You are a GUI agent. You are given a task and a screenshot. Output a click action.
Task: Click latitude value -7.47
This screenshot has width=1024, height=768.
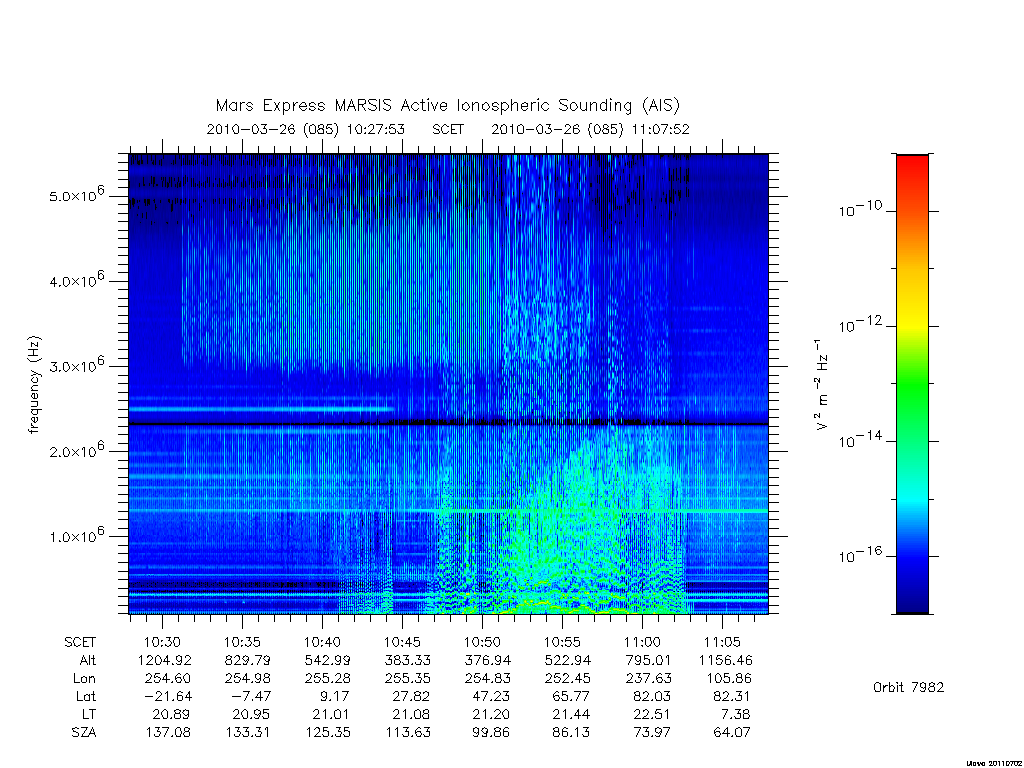(252, 696)
